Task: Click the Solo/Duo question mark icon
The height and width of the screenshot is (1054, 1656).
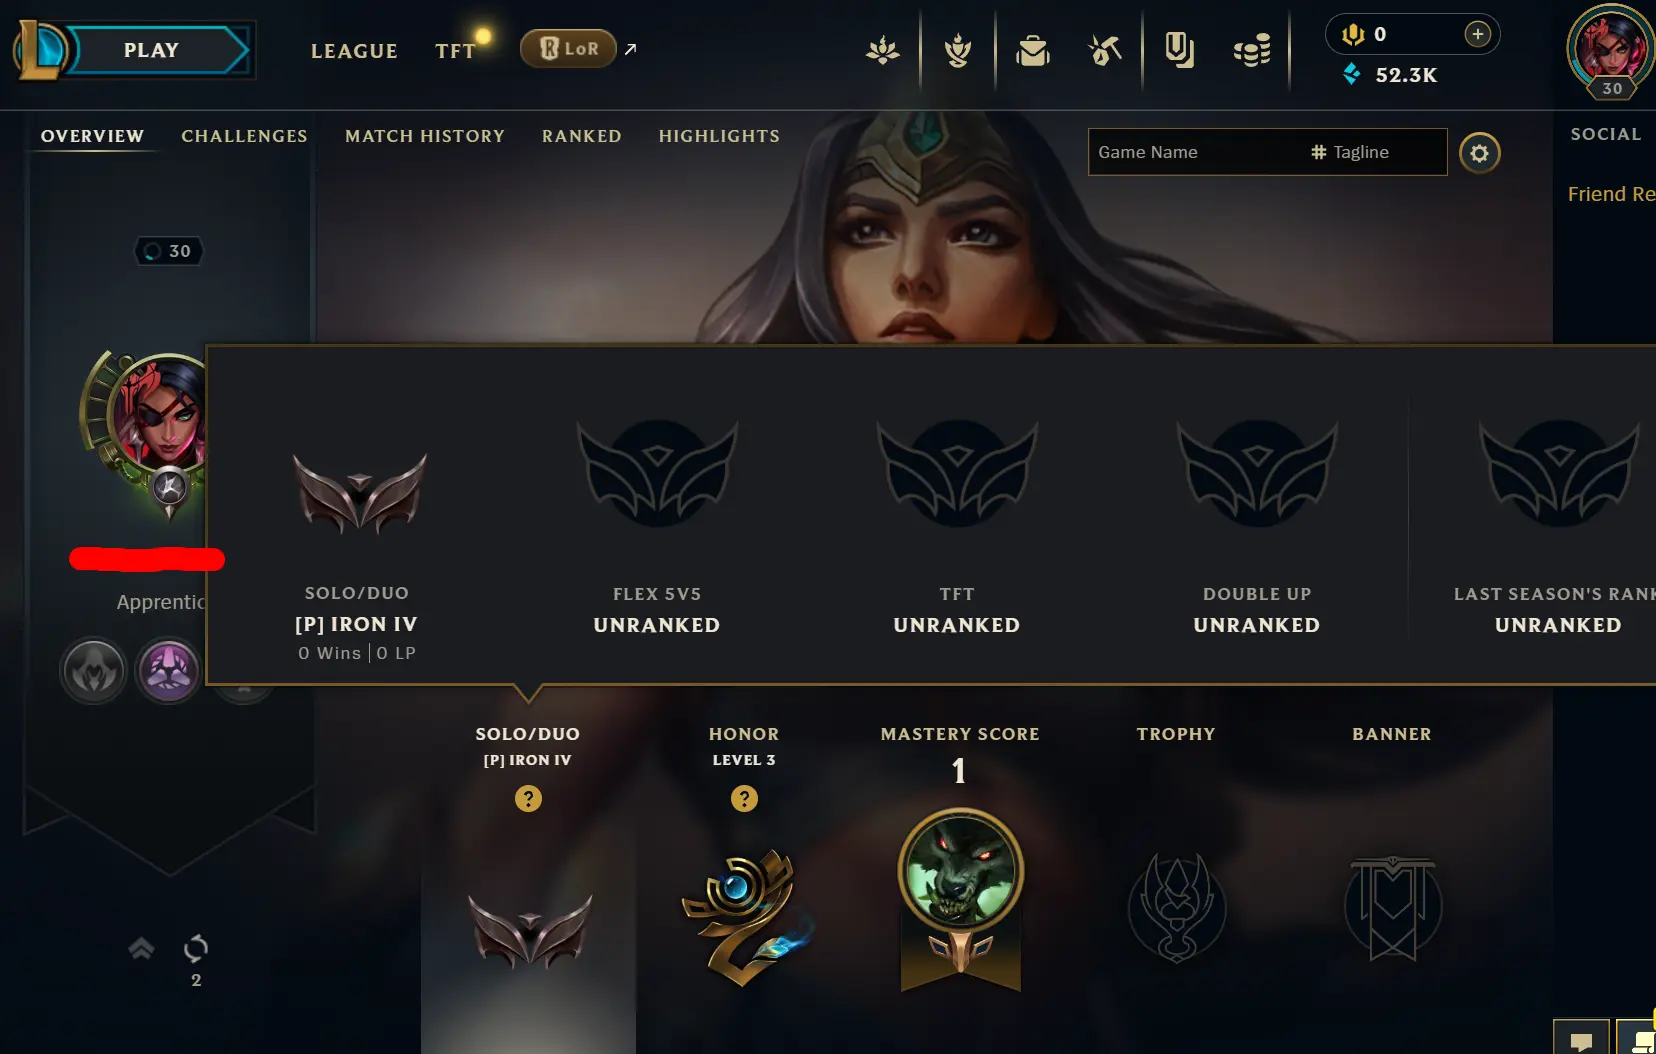Action: pos(528,798)
